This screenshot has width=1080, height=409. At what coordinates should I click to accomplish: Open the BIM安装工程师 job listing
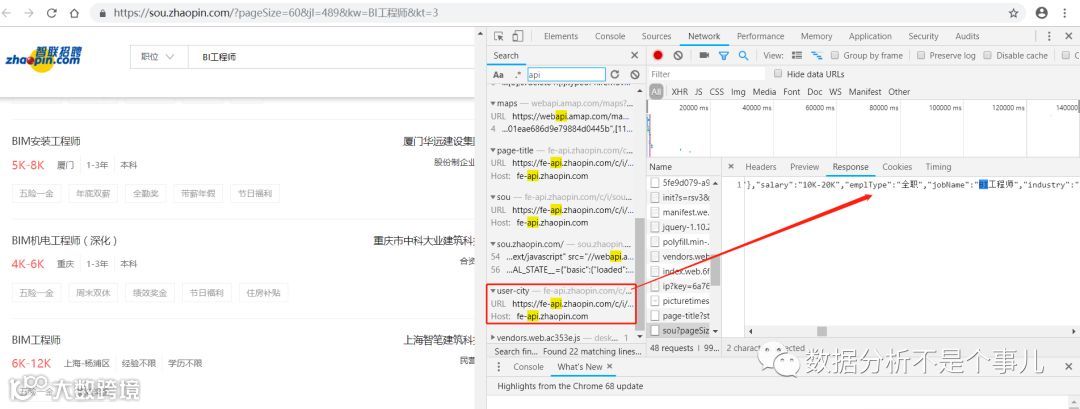click(x=46, y=141)
